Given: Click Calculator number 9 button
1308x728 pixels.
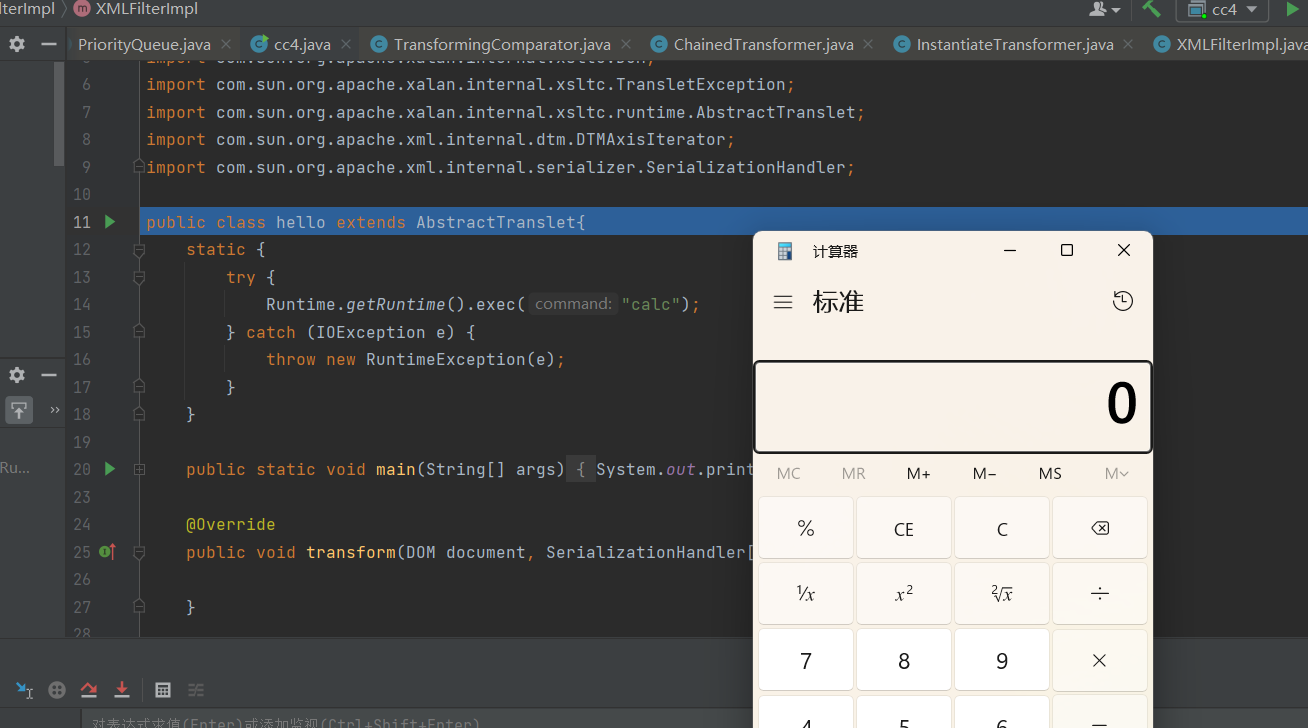Looking at the screenshot, I should [1002, 660].
